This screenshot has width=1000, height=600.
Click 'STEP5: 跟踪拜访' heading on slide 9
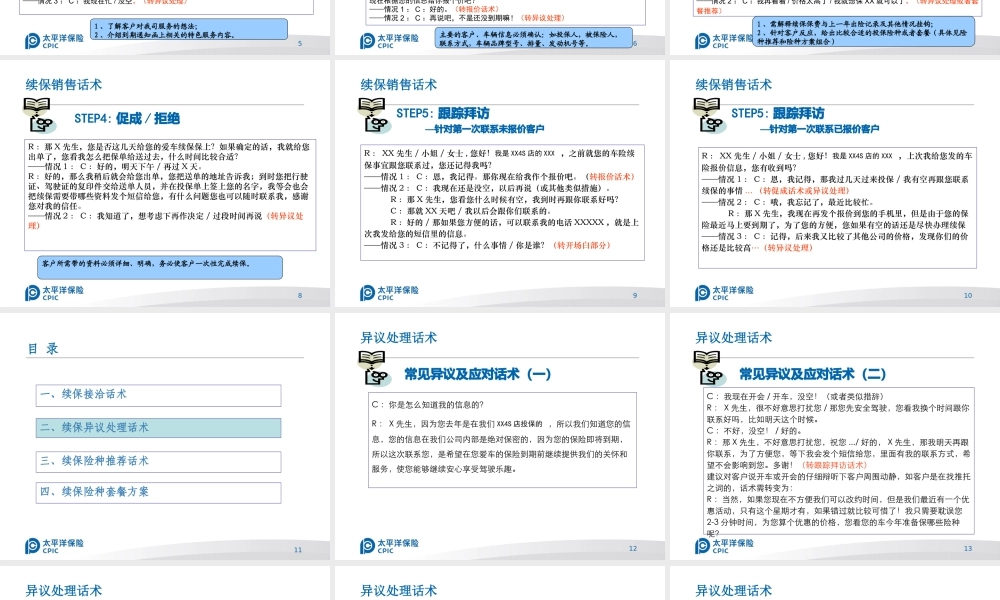[x=443, y=113]
